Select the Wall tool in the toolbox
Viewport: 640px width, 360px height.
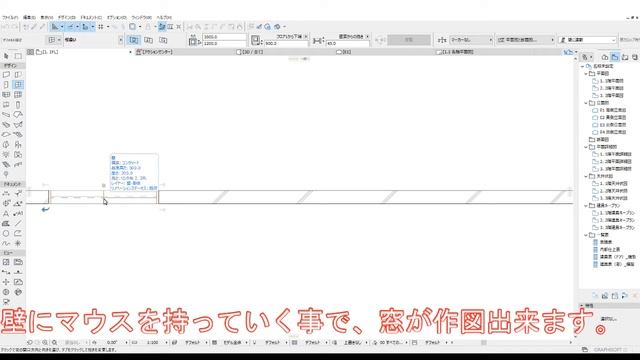[x=6, y=75]
